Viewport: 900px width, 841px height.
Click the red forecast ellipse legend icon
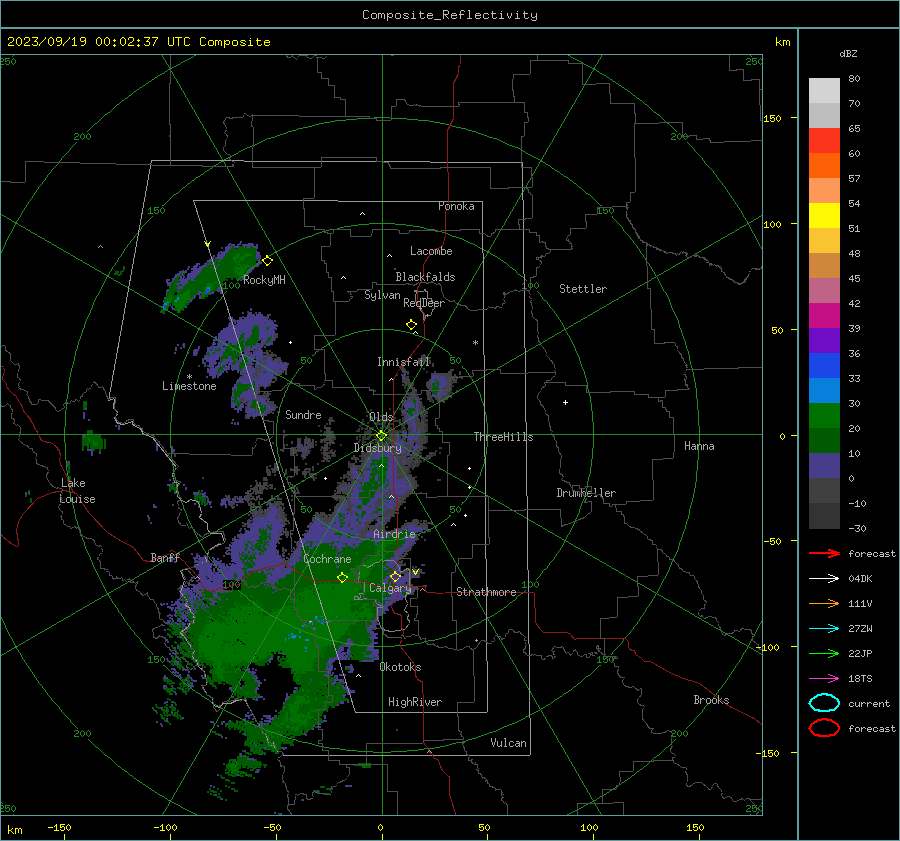tap(824, 728)
